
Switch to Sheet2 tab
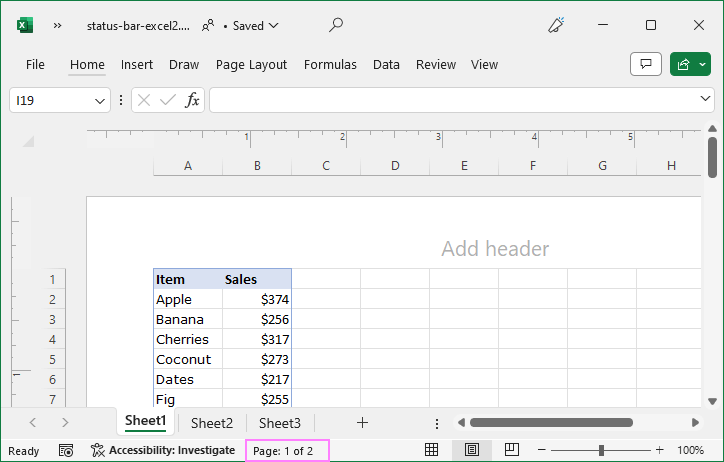click(212, 423)
